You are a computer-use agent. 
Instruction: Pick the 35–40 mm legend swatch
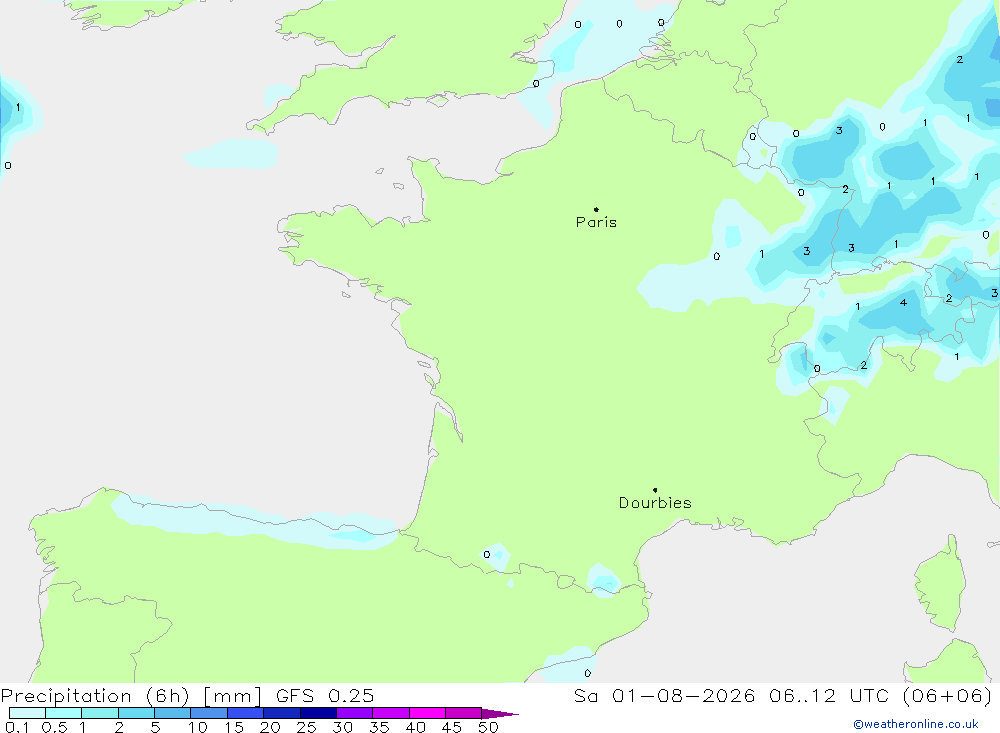click(x=391, y=713)
